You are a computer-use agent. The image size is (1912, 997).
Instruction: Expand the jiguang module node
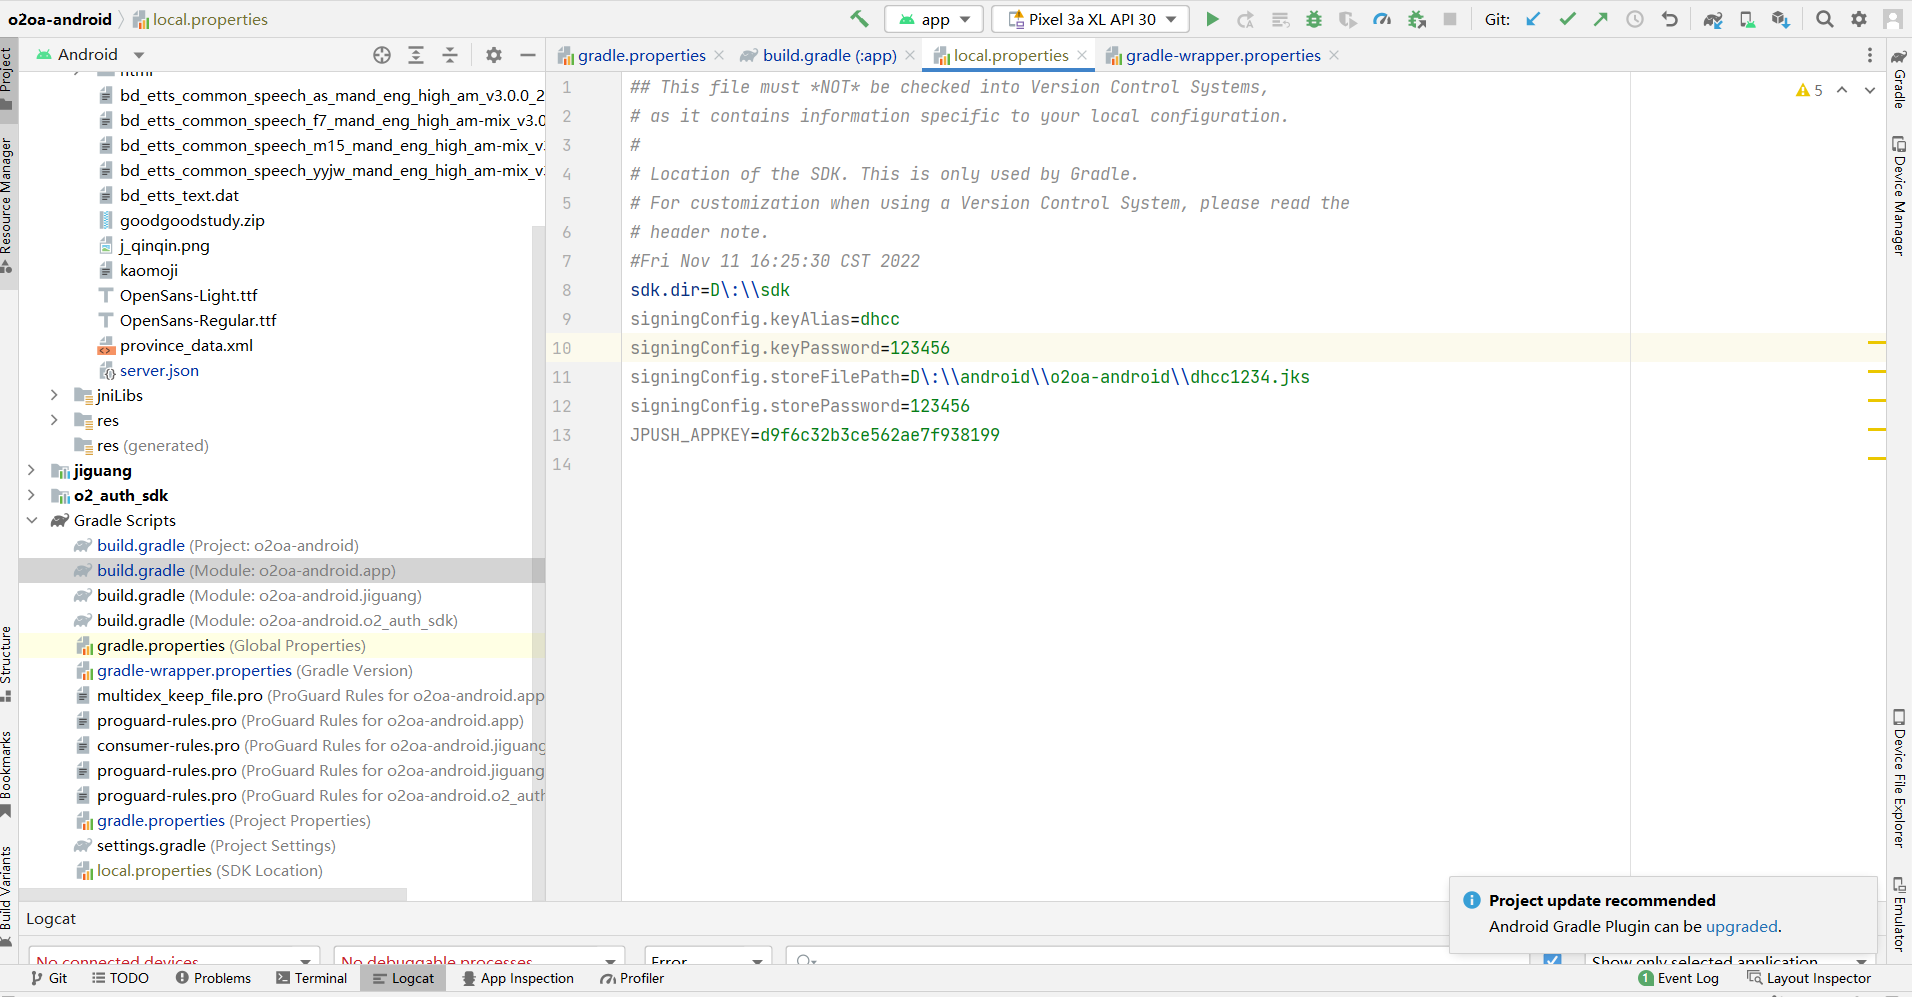coord(32,470)
